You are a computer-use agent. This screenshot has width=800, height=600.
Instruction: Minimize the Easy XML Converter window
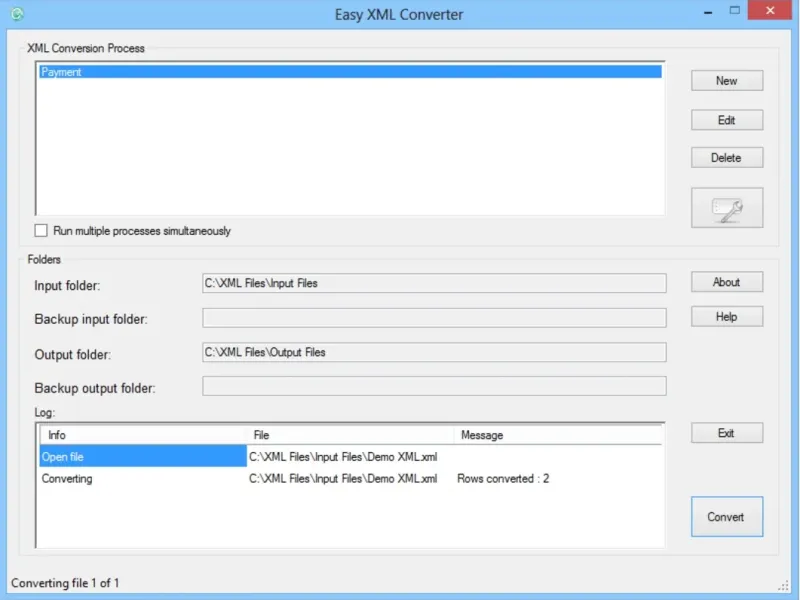coord(708,11)
